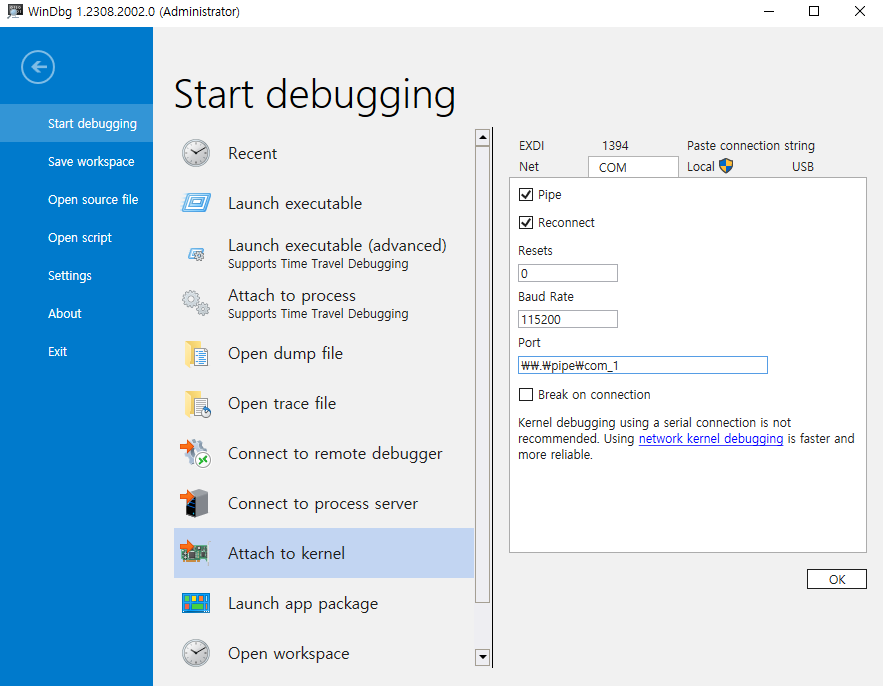Uncheck the Pipe checkbox
Viewport: 883px width, 686px height.
coord(525,195)
